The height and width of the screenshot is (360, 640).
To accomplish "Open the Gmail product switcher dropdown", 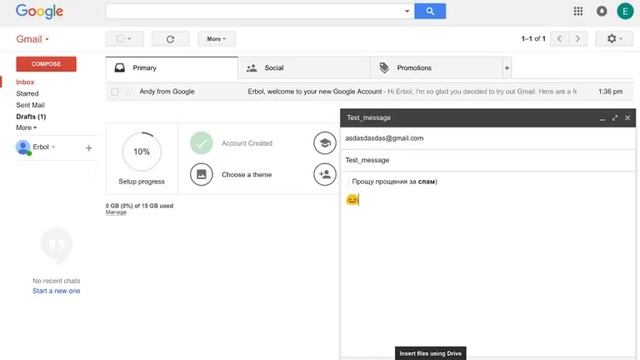I will [x=32, y=39].
